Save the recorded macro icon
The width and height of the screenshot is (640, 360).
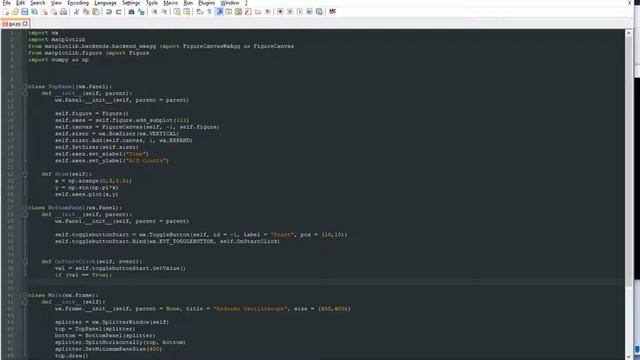pos(319,12)
